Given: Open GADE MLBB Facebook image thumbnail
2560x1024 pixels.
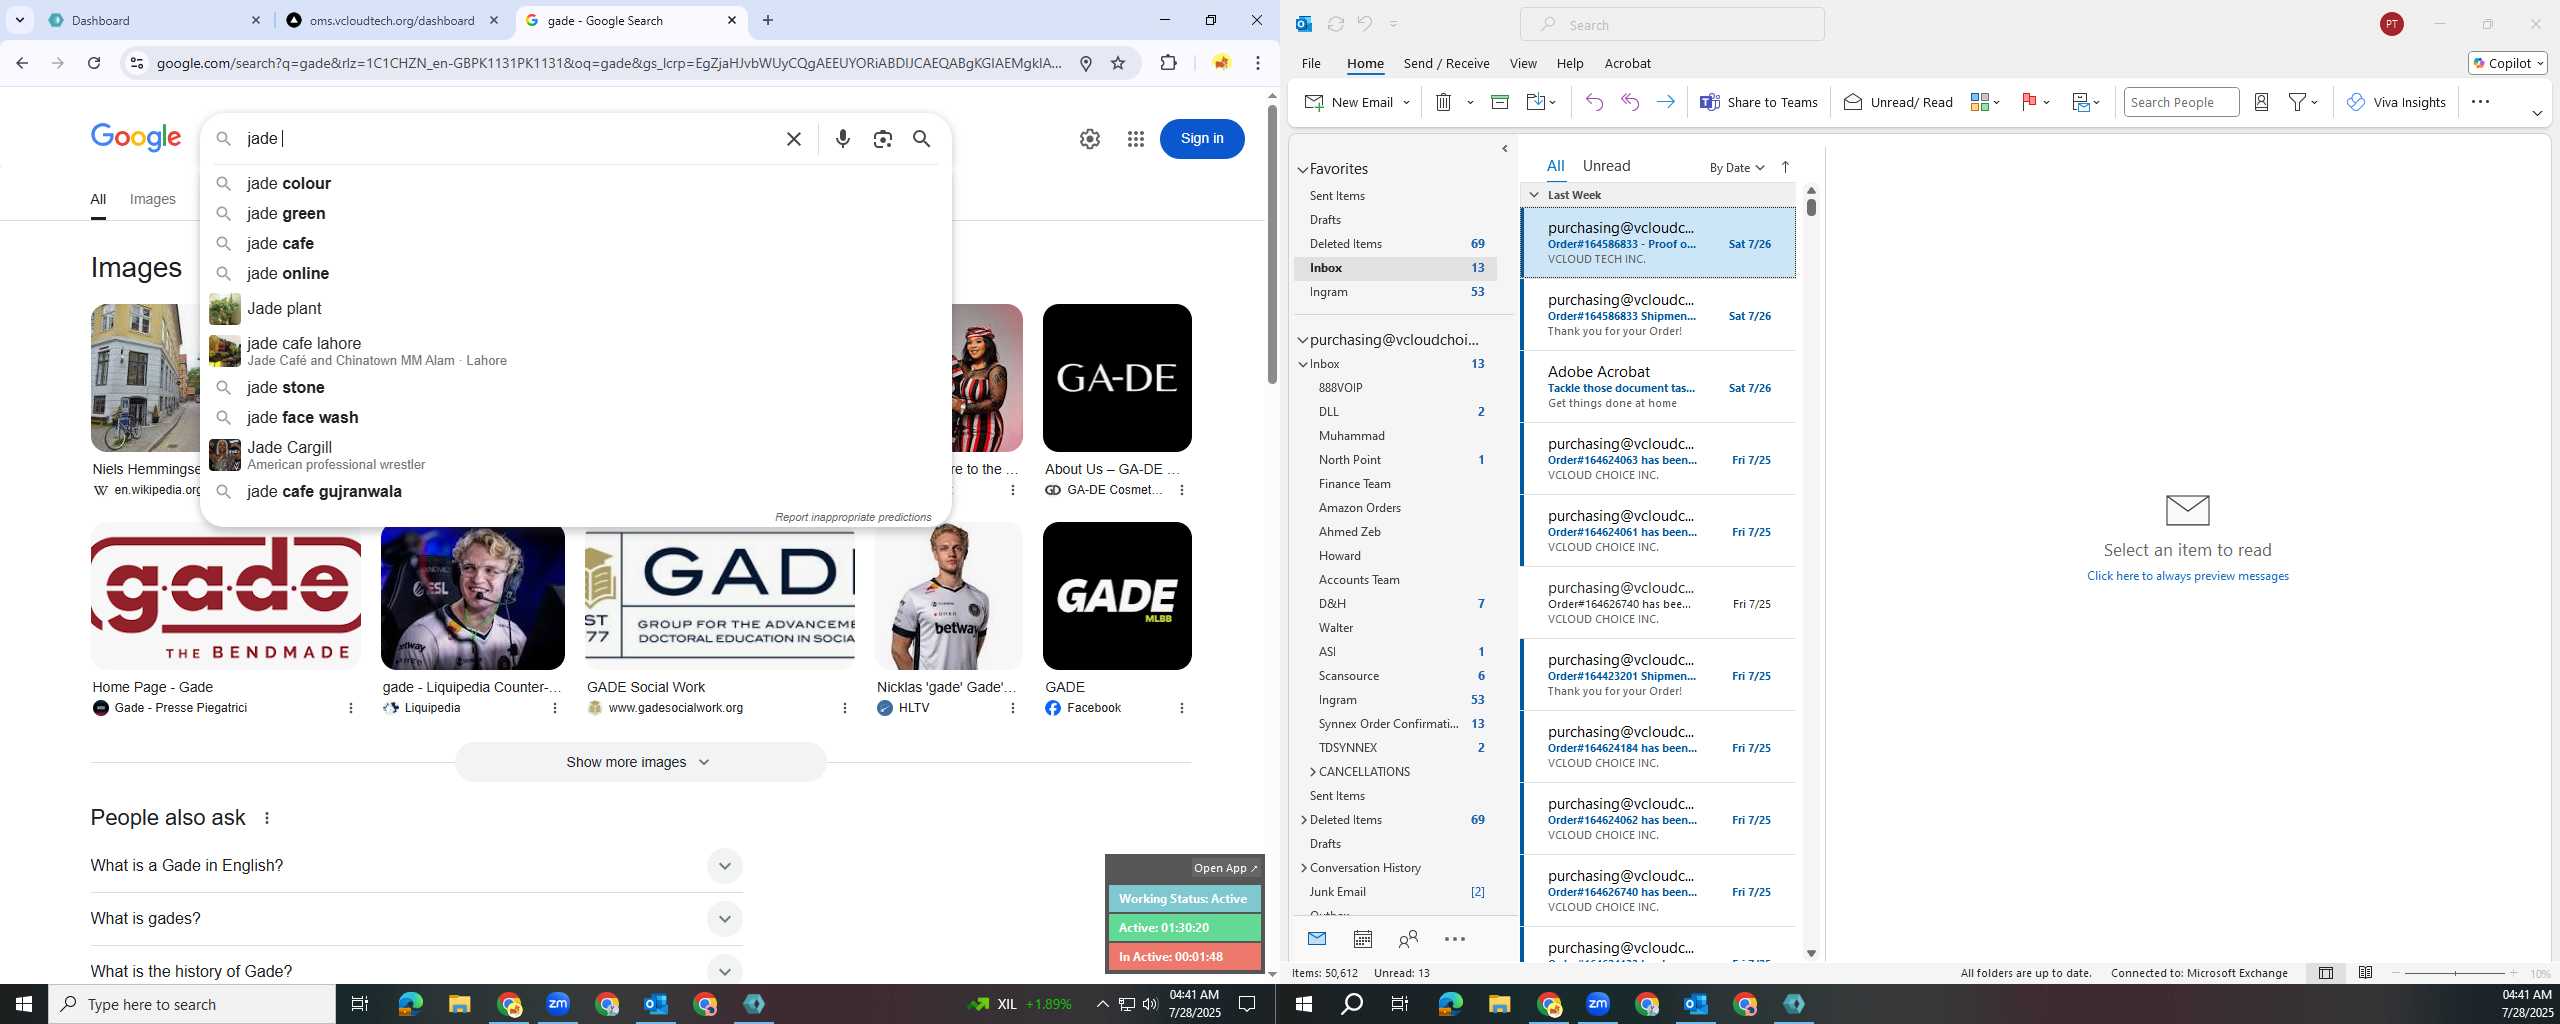Looking at the screenshot, I should coord(1117,596).
